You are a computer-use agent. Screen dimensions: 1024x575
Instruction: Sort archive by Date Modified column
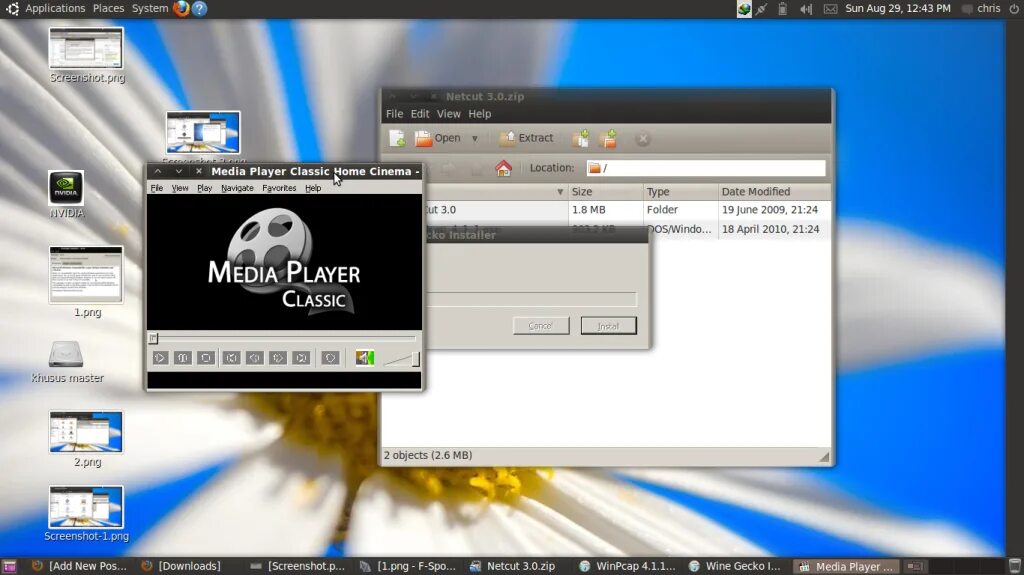click(x=774, y=192)
